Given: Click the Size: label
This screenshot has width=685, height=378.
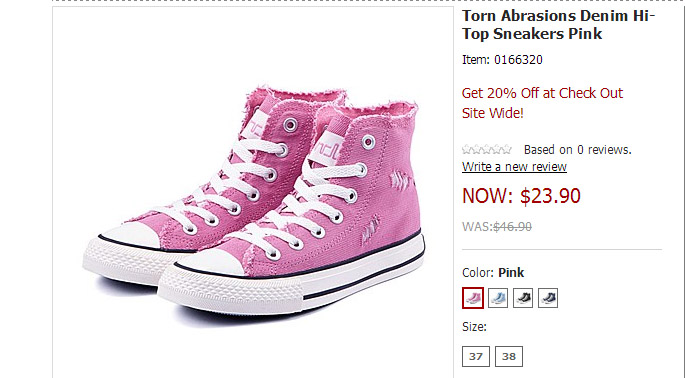Looking at the screenshot, I should click(x=474, y=327).
